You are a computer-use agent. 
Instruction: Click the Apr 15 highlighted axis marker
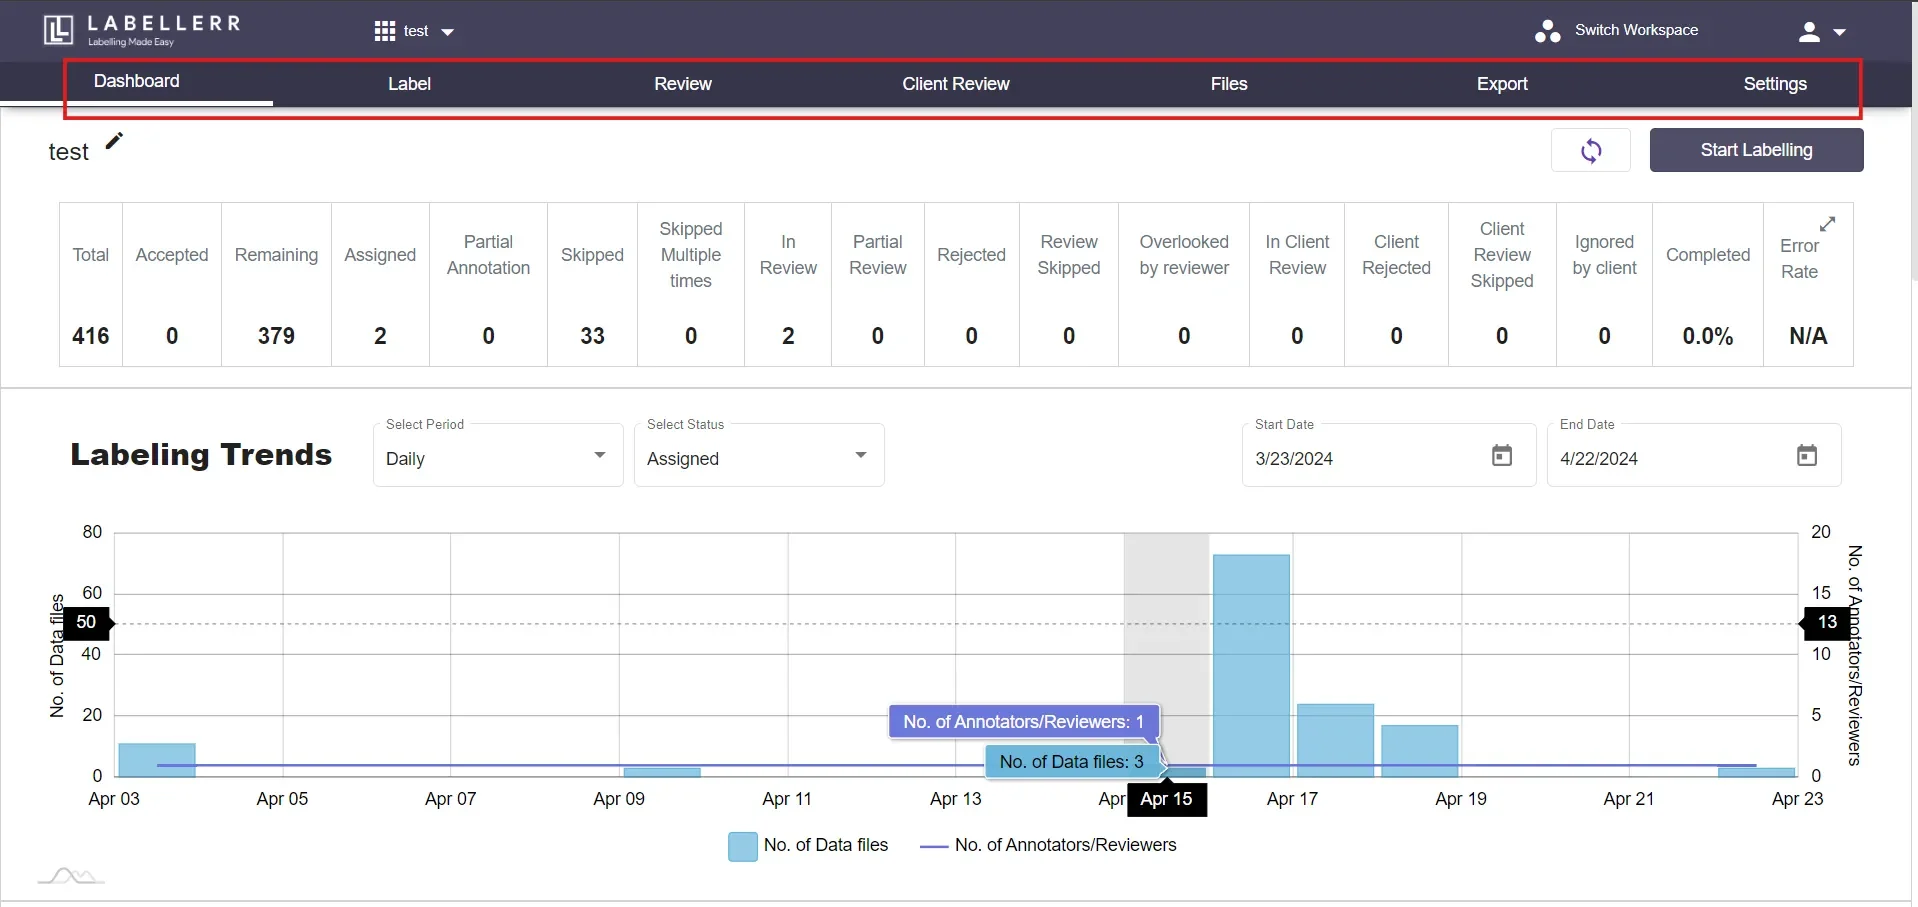point(1167,799)
